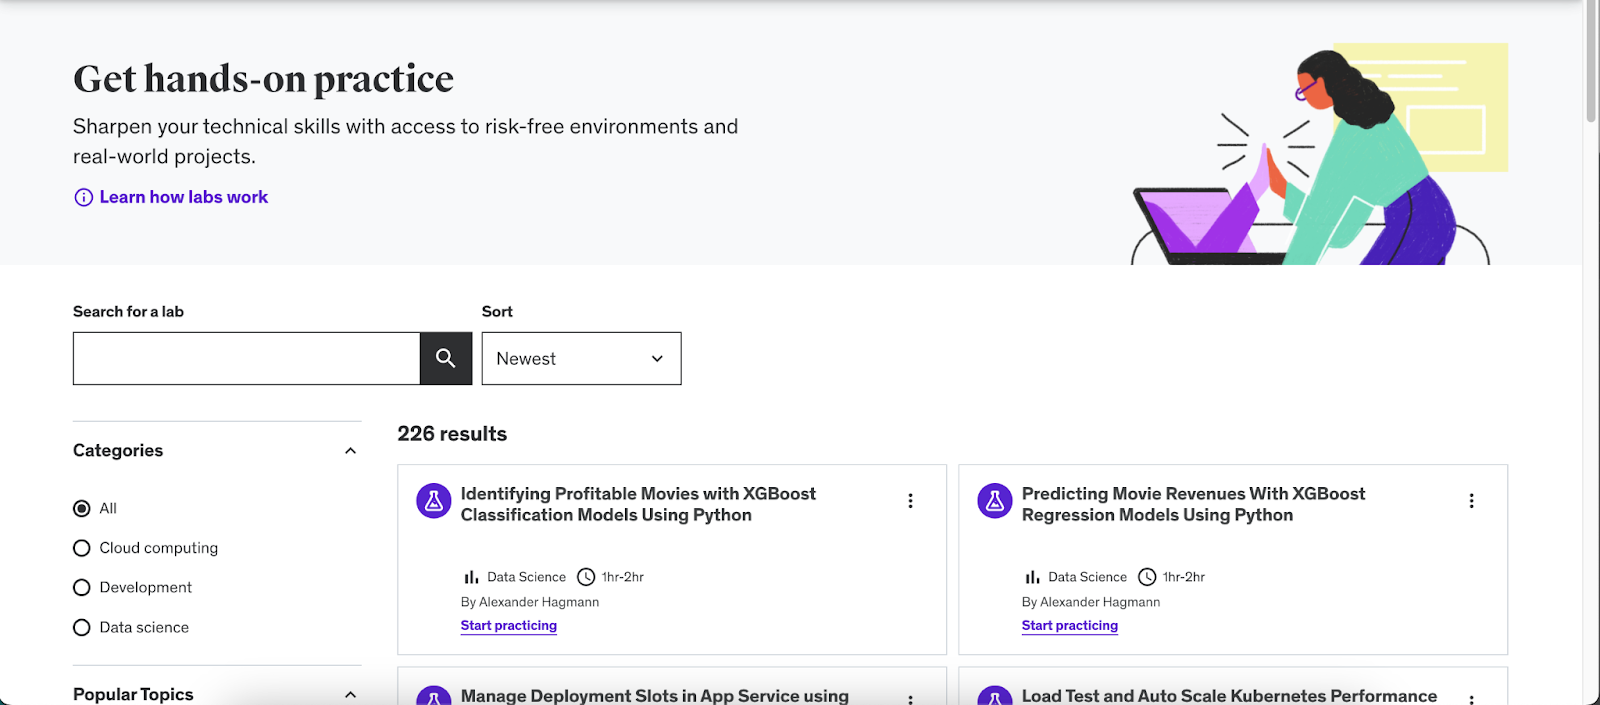Open the Newest sort dropdown
1600x705 pixels.
pos(581,359)
